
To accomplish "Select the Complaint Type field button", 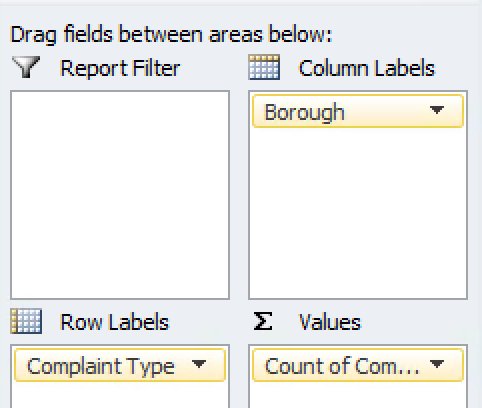I will [x=120, y=365].
